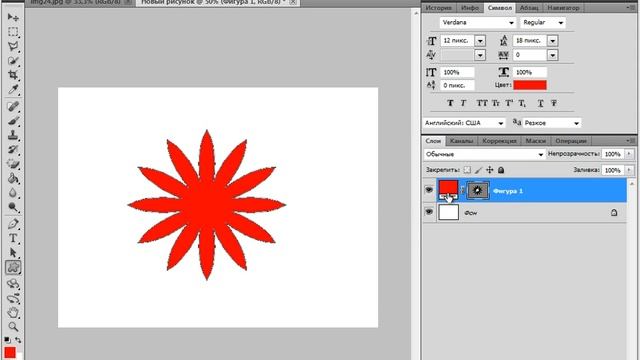
Task: Hide the Фигура 1 layer
Action: pyautogui.click(x=429, y=190)
